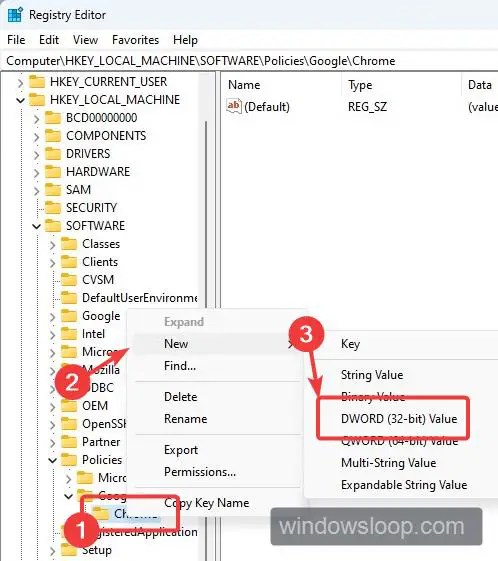Collapse the SOFTWARE key
The width and height of the screenshot is (498, 561).
[x=36, y=226]
